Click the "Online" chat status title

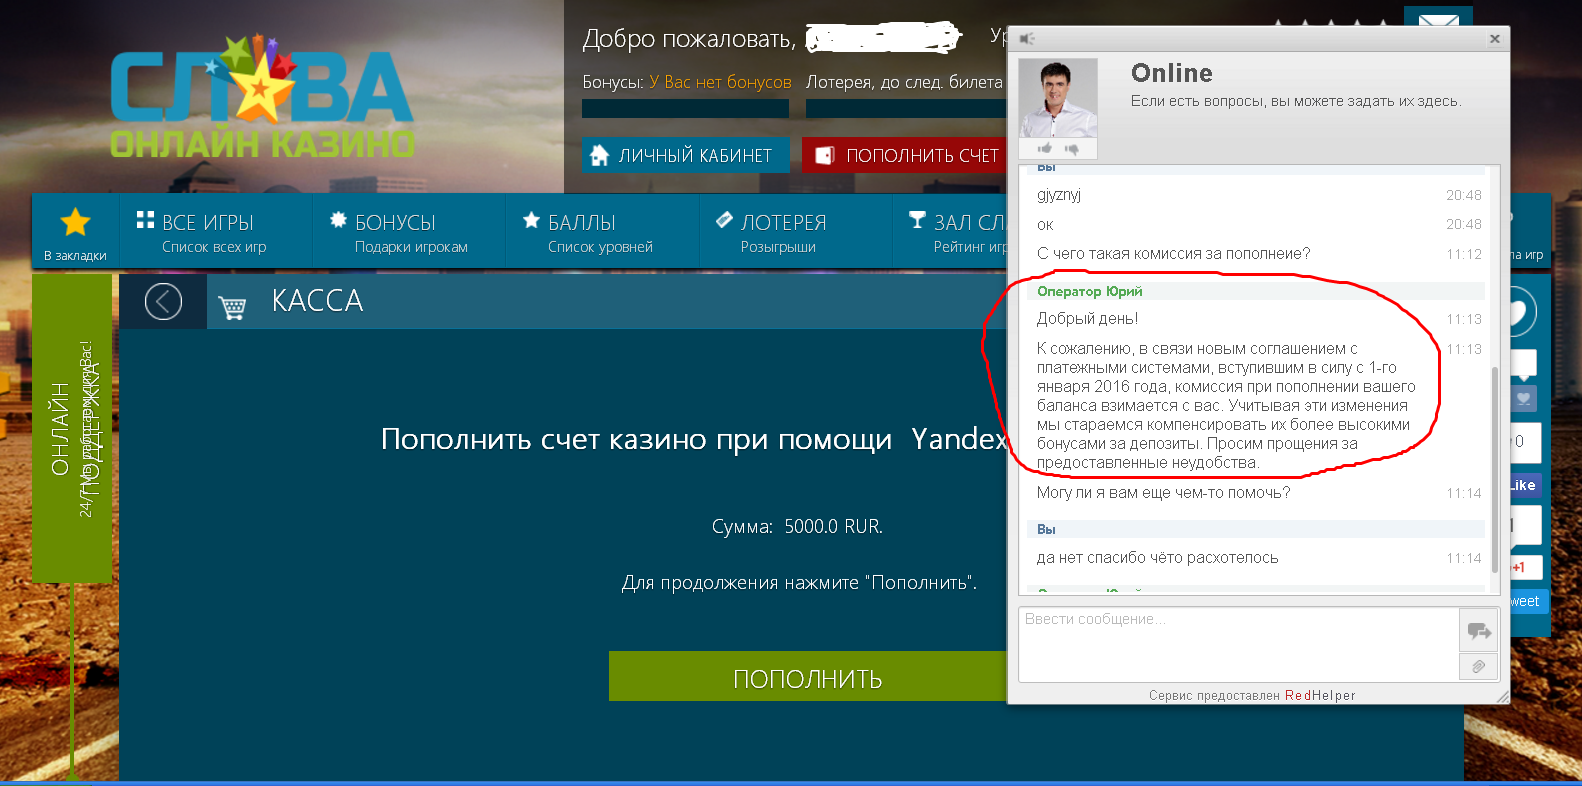(x=1171, y=73)
